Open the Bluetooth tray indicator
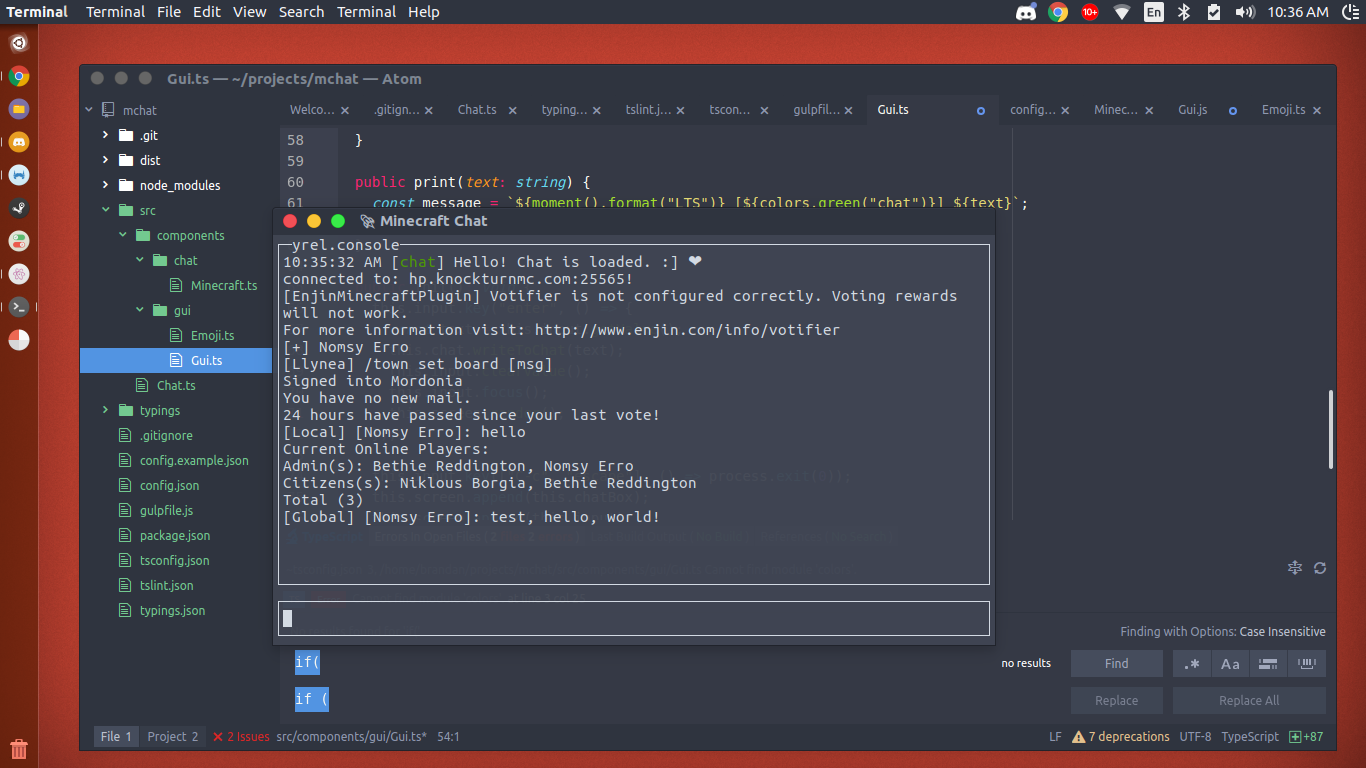Viewport: 1366px width, 768px height. coord(1184,12)
